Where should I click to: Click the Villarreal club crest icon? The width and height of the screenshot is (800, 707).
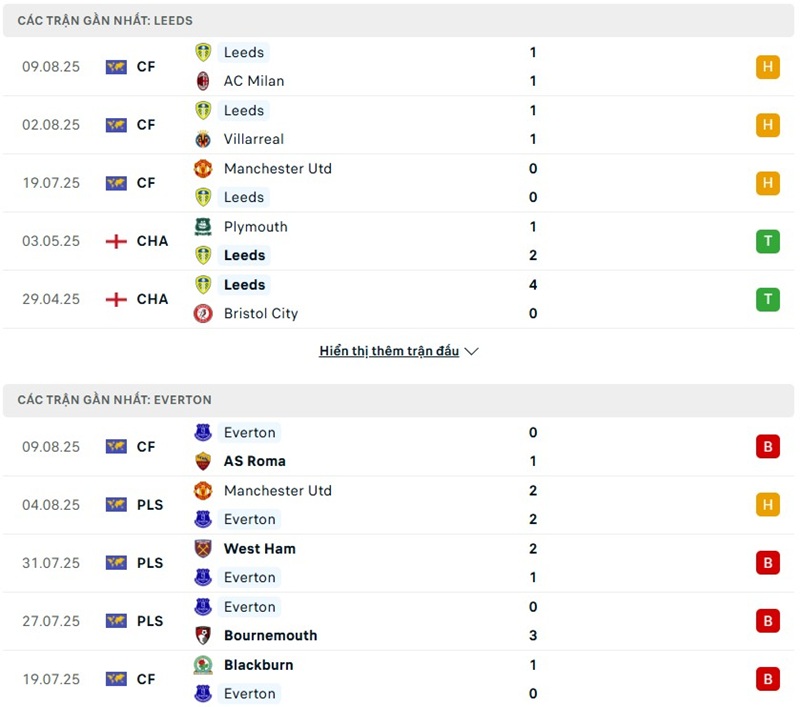[x=203, y=139]
